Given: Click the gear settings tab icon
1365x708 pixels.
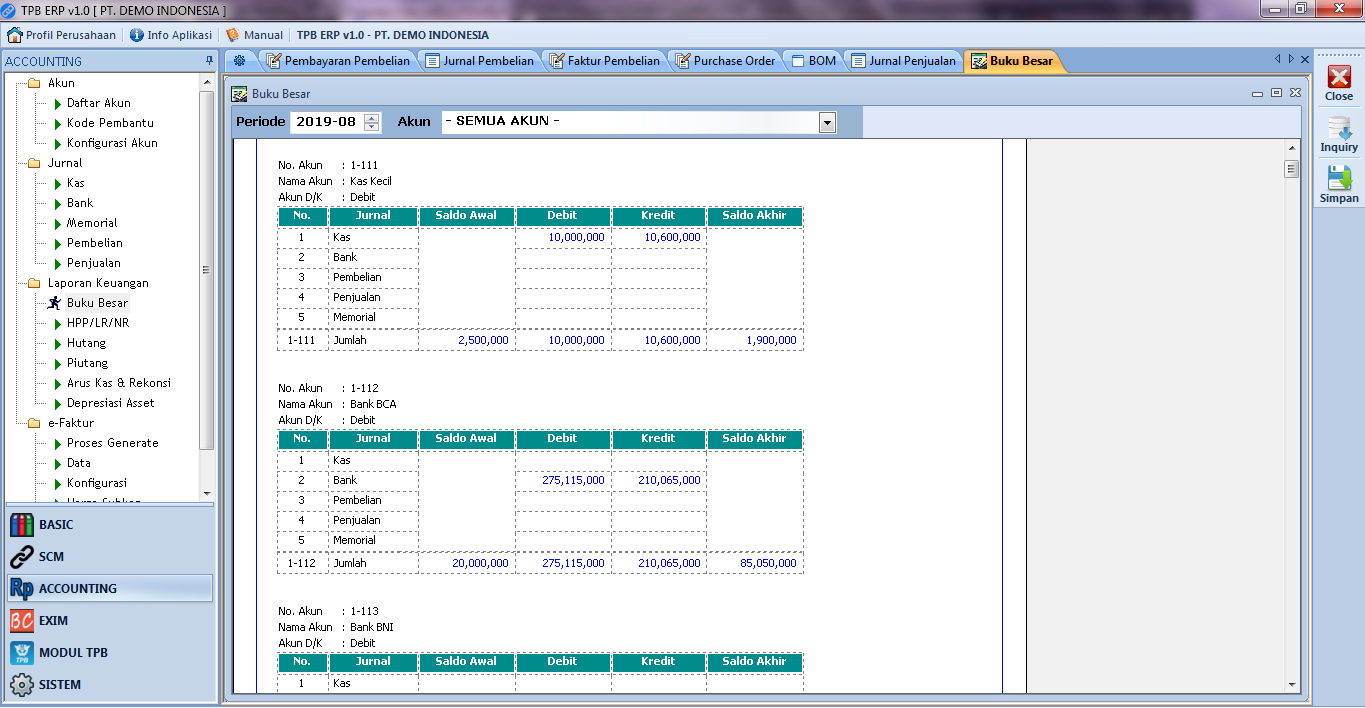Looking at the screenshot, I should click(240, 61).
